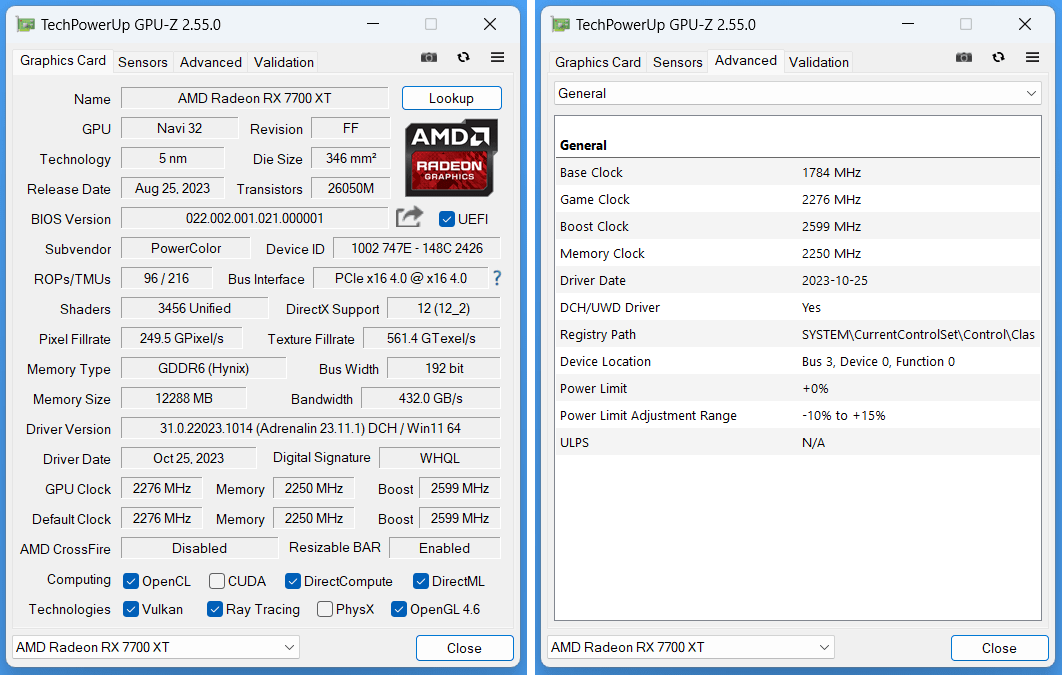
Task: Select the Base Clock row
Action: pyautogui.click(x=797, y=173)
